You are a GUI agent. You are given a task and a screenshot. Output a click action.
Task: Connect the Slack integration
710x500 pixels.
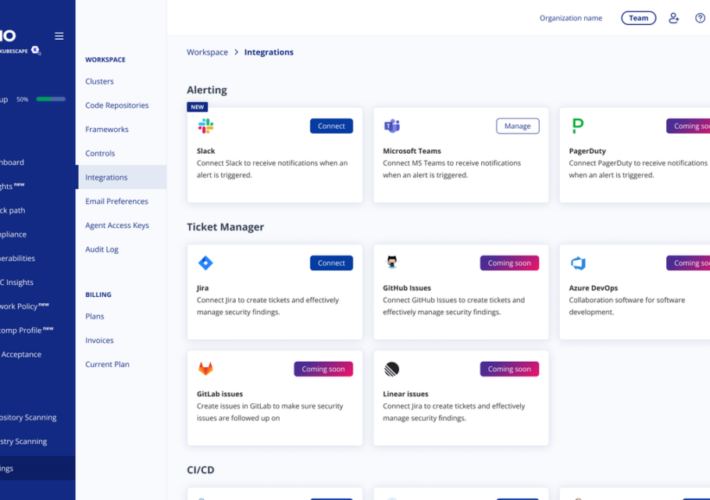click(331, 126)
